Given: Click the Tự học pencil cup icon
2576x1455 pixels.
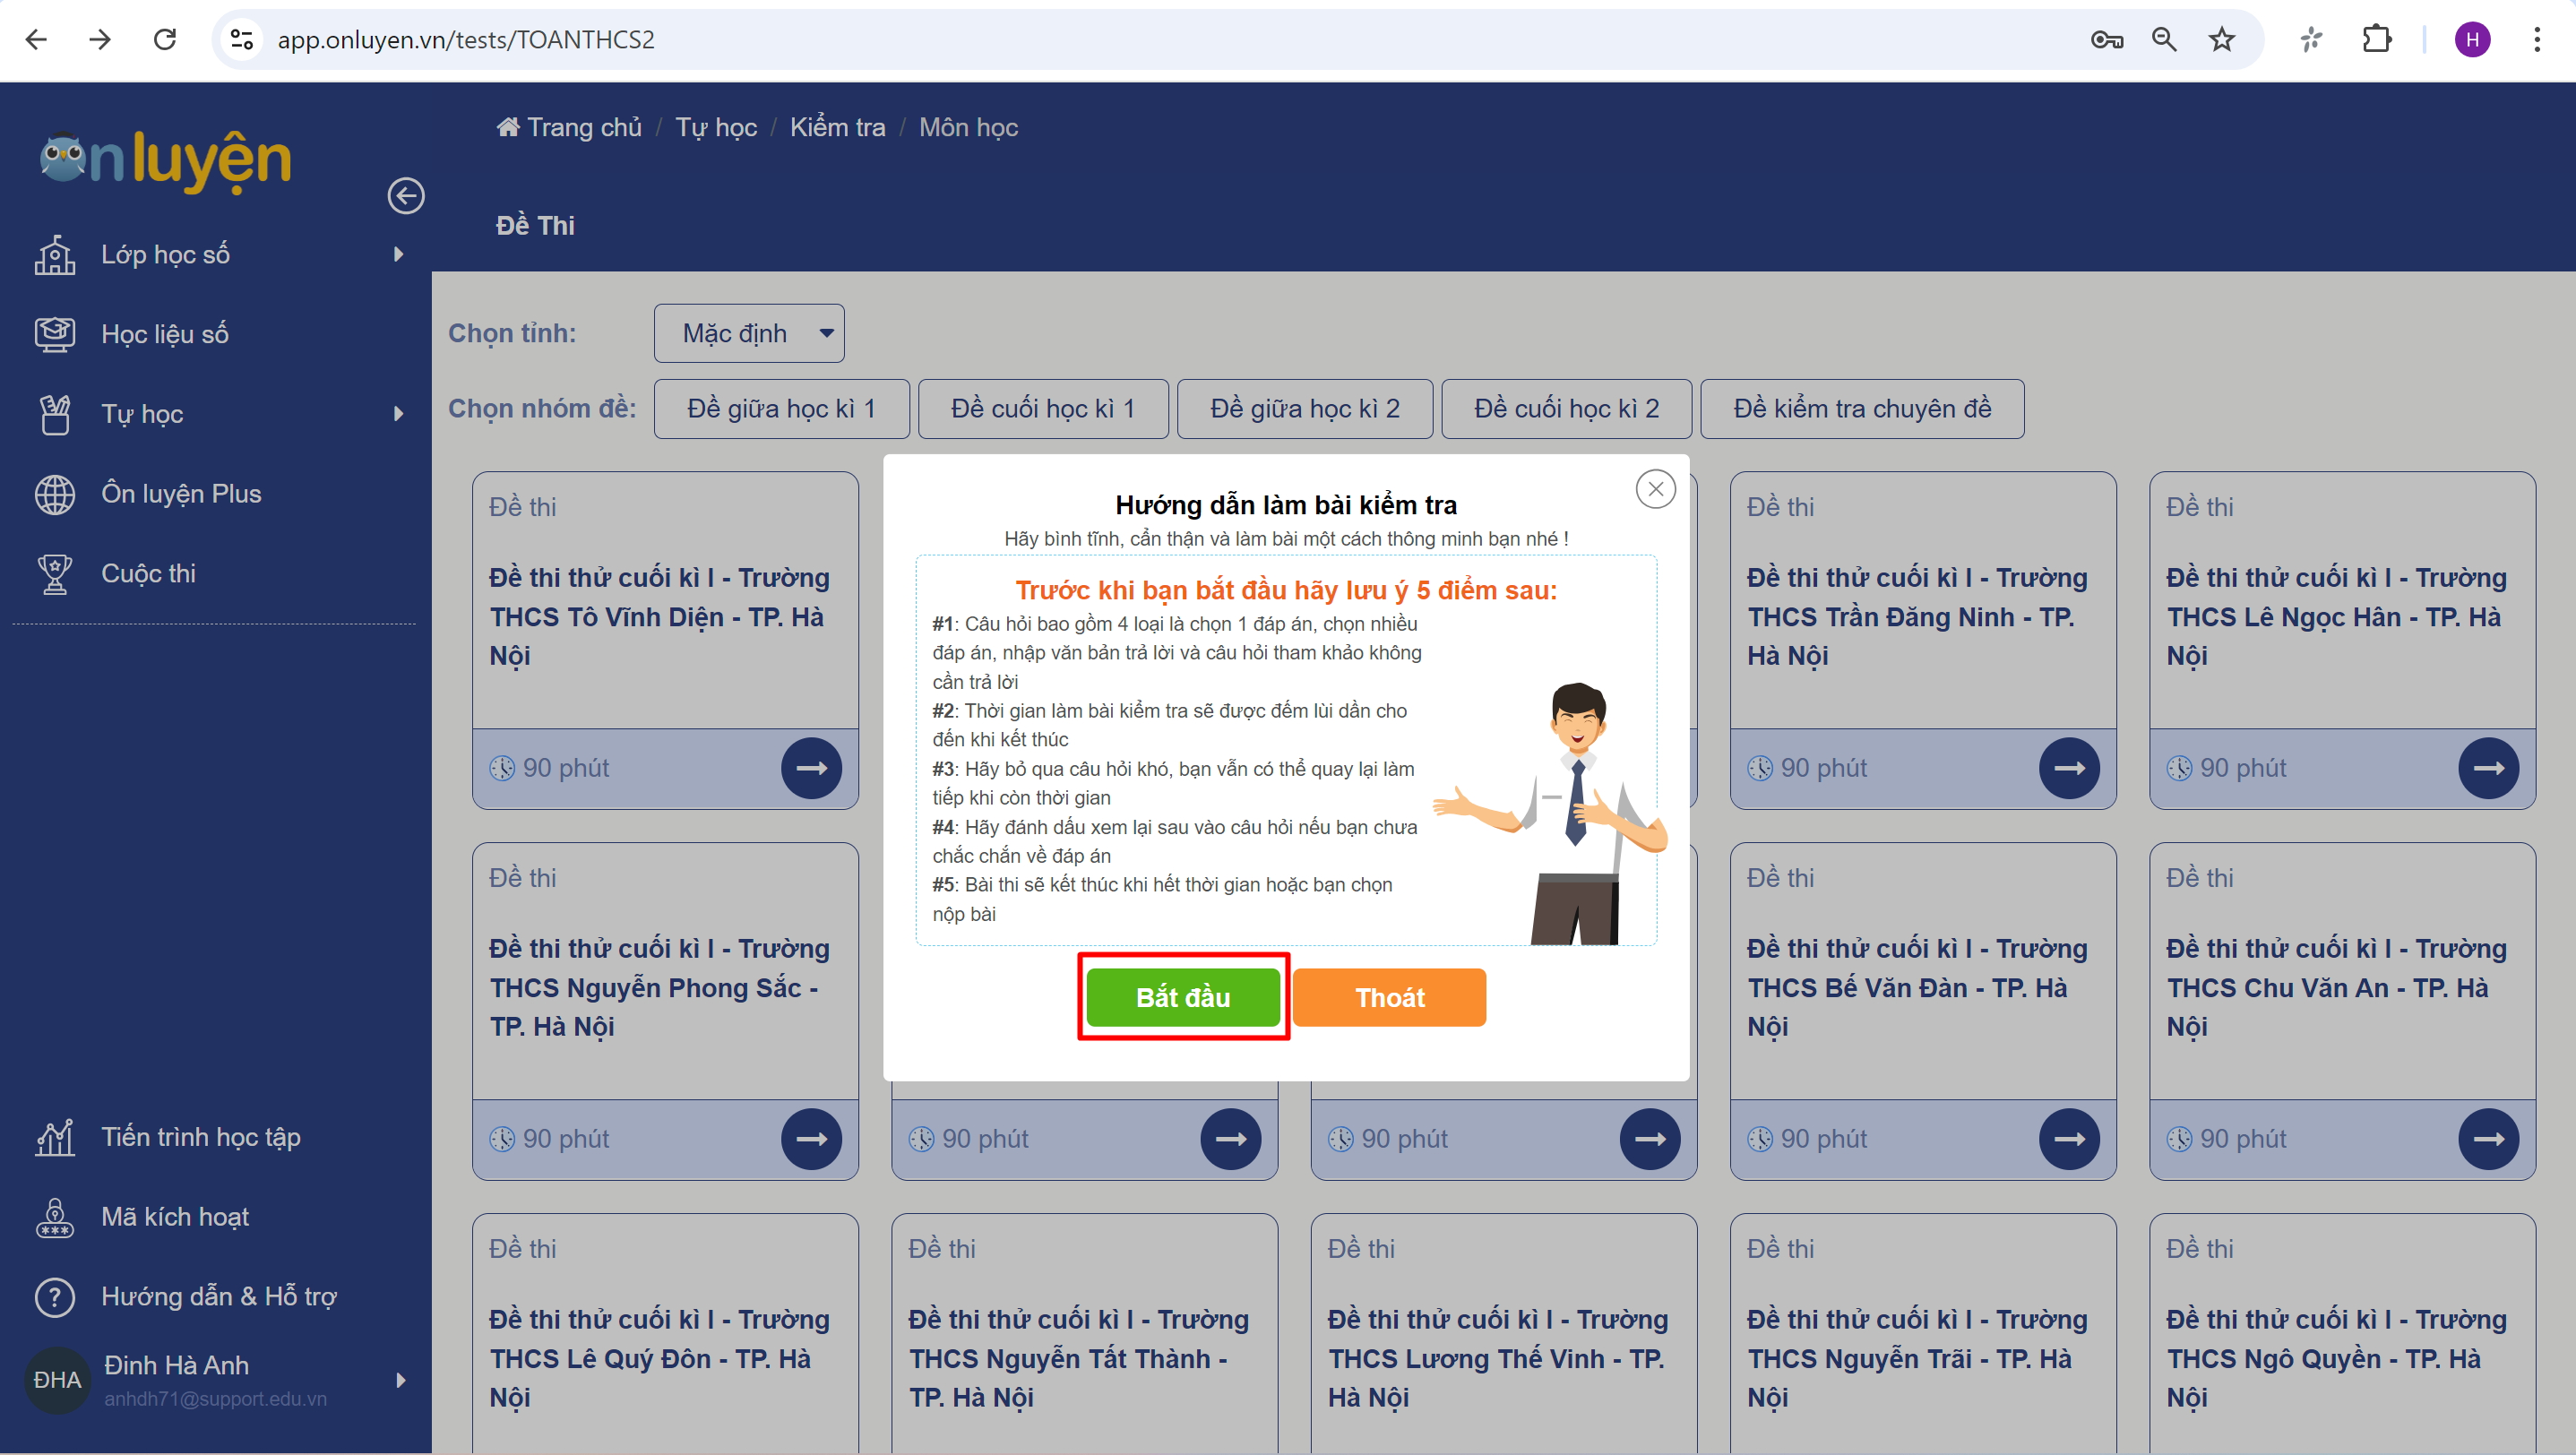Looking at the screenshot, I should 55,414.
